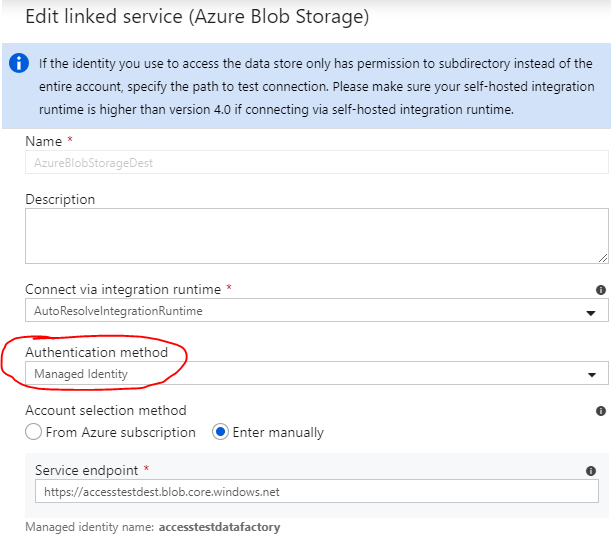Click inside the Description text area
This screenshot has height=537, width=611.
316,238
